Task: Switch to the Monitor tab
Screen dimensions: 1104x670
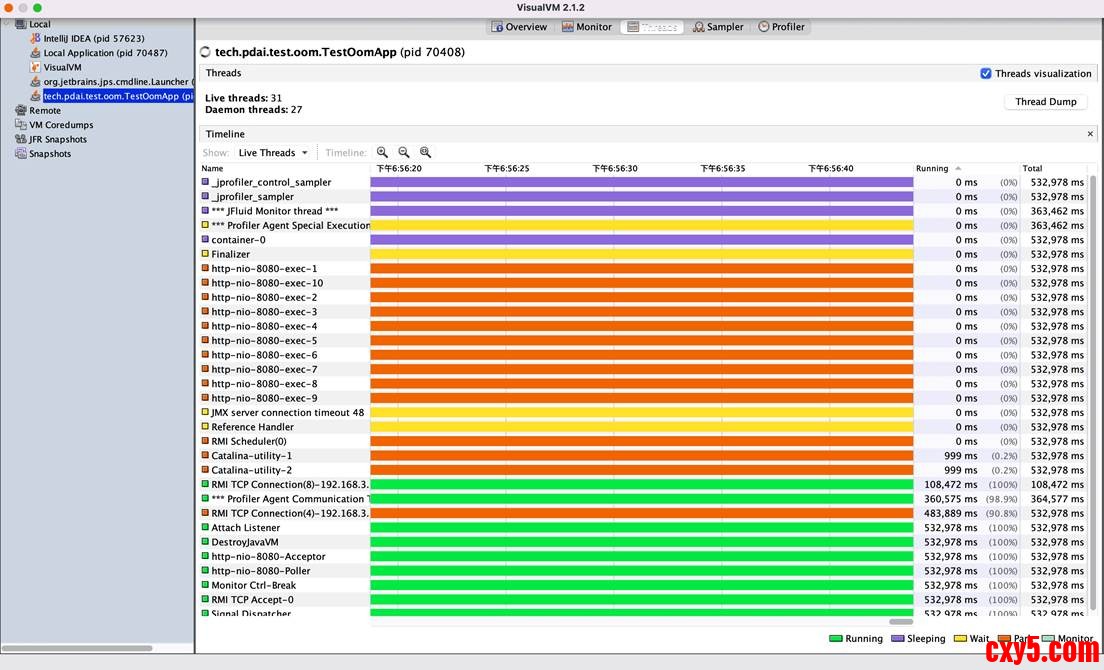Action: coord(586,27)
